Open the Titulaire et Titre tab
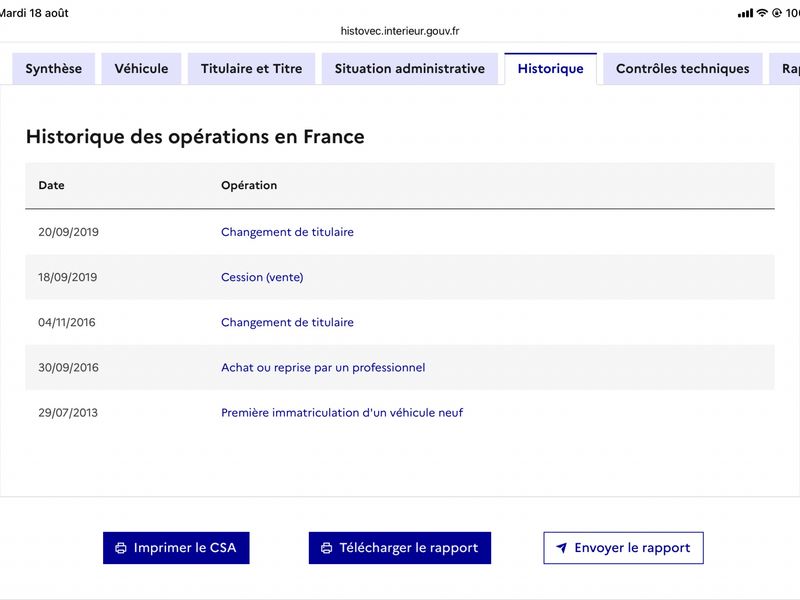Image resolution: width=800 pixels, height=600 pixels. coord(252,68)
